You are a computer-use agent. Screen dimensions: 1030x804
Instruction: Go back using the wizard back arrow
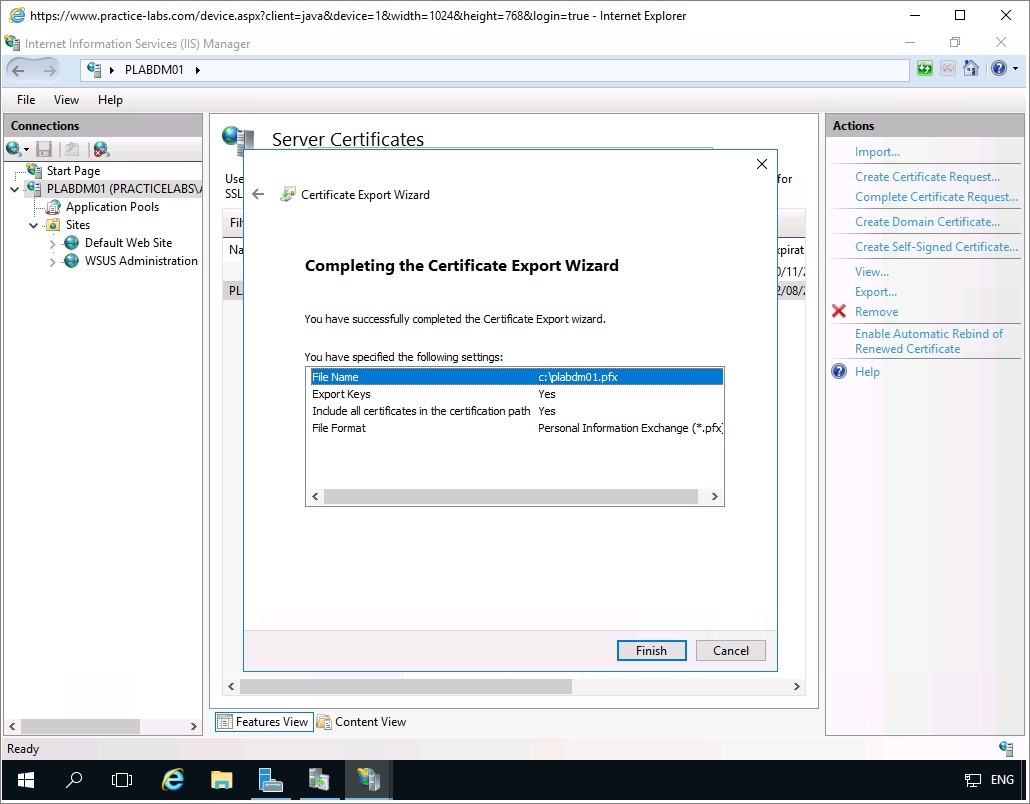tap(258, 195)
